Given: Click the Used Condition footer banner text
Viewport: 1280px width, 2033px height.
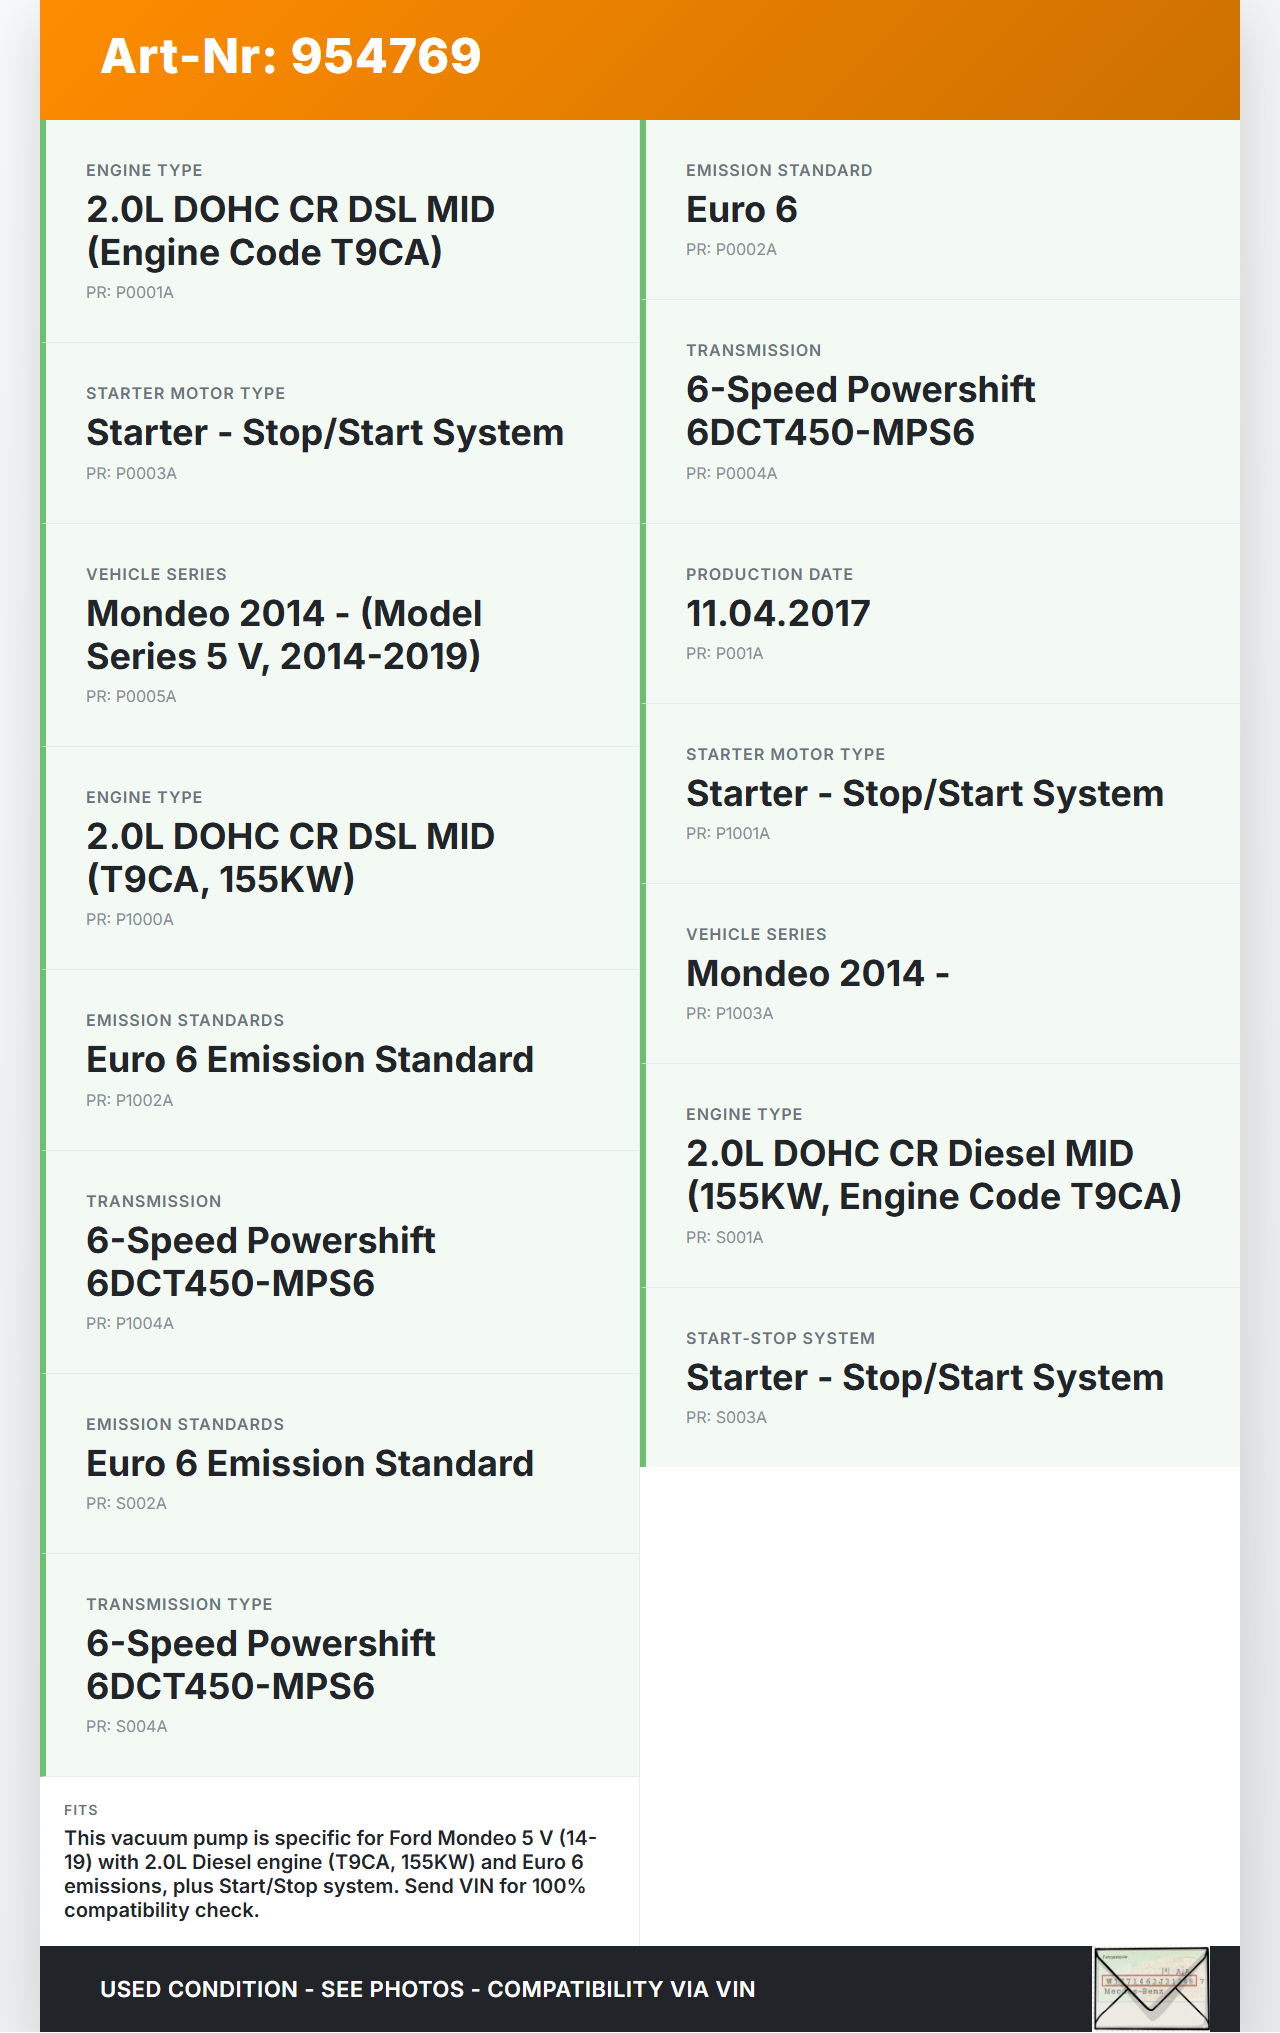Looking at the screenshot, I should pyautogui.click(x=427, y=1989).
